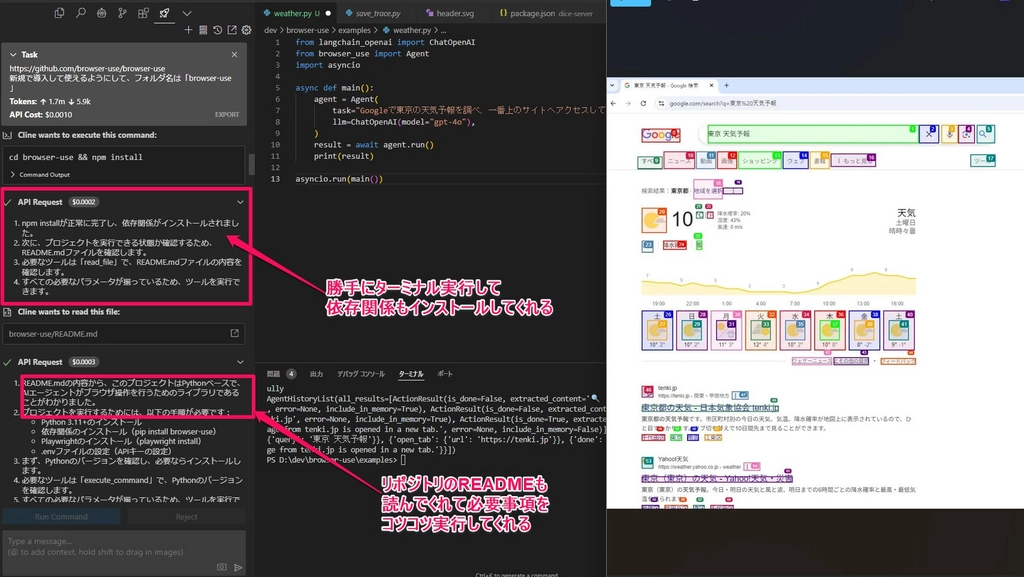The width and height of the screenshot is (1024, 577).
Task: Click Chrome back arrow
Action: [x=613, y=103]
